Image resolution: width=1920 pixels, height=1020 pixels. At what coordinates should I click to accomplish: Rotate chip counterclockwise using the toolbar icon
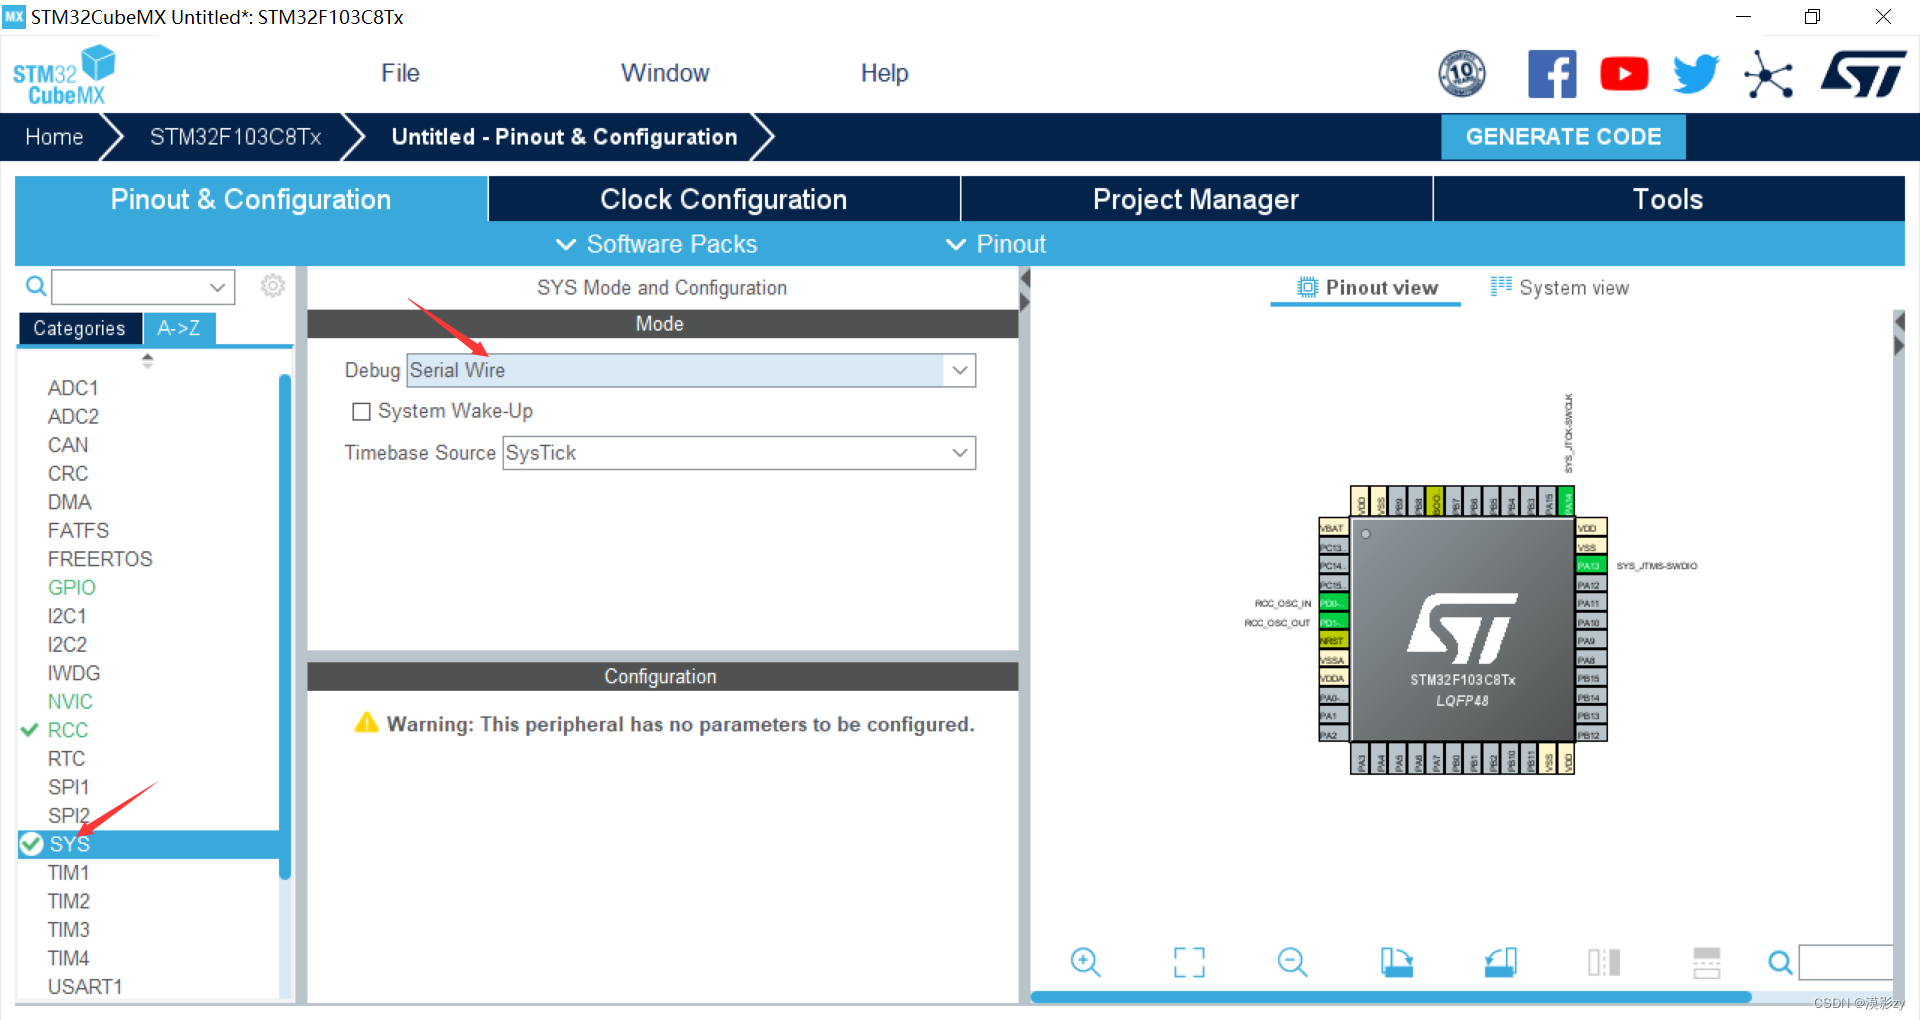(x=1501, y=962)
